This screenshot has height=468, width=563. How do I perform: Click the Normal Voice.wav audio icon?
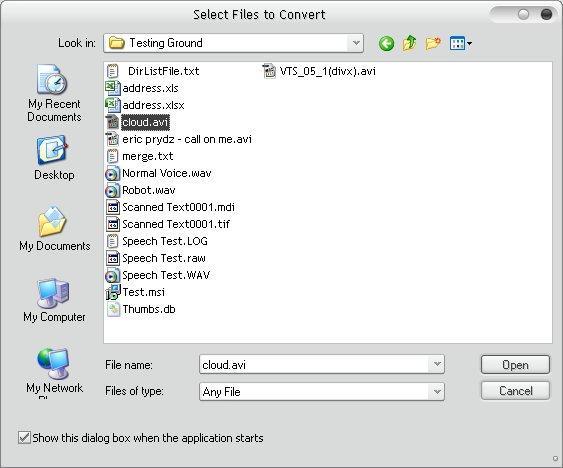pos(112,173)
